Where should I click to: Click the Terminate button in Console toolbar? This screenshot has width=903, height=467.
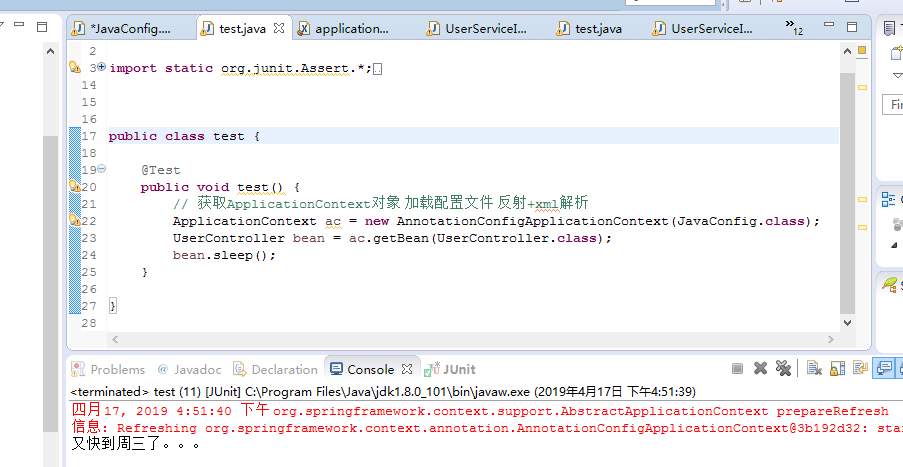point(737,369)
